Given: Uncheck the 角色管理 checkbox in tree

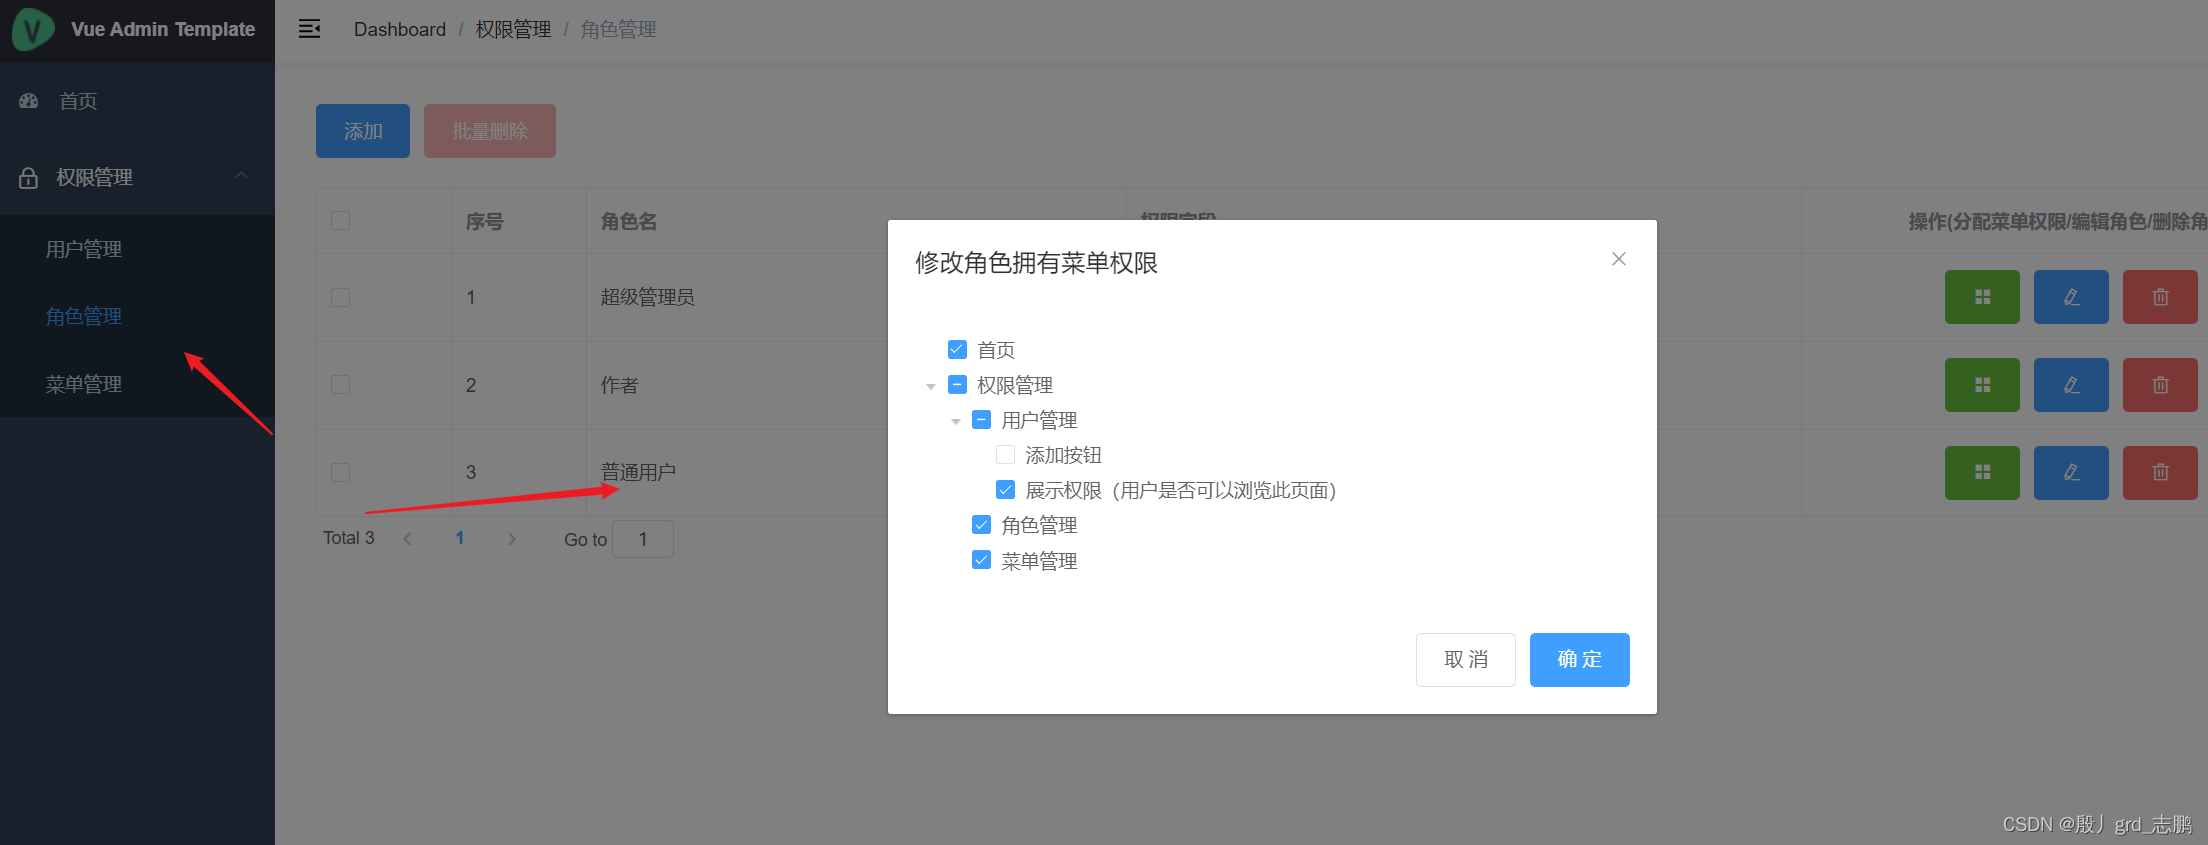Looking at the screenshot, I should coord(982,525).
